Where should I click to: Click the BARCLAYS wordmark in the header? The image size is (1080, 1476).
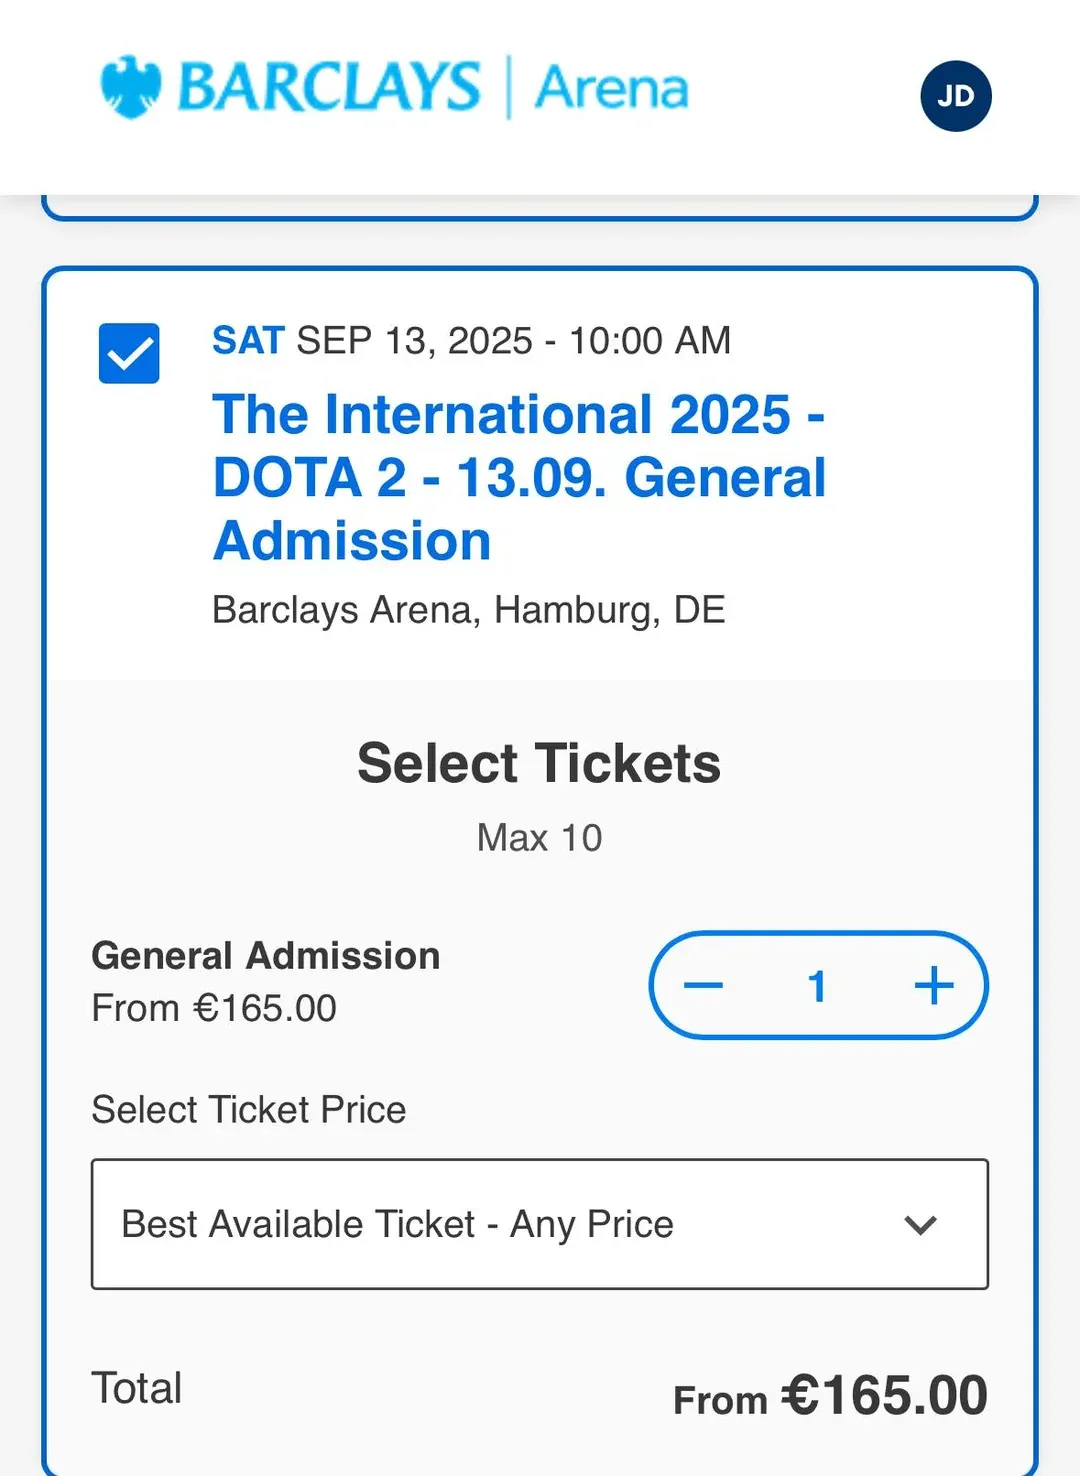click(x=329, y=87)
